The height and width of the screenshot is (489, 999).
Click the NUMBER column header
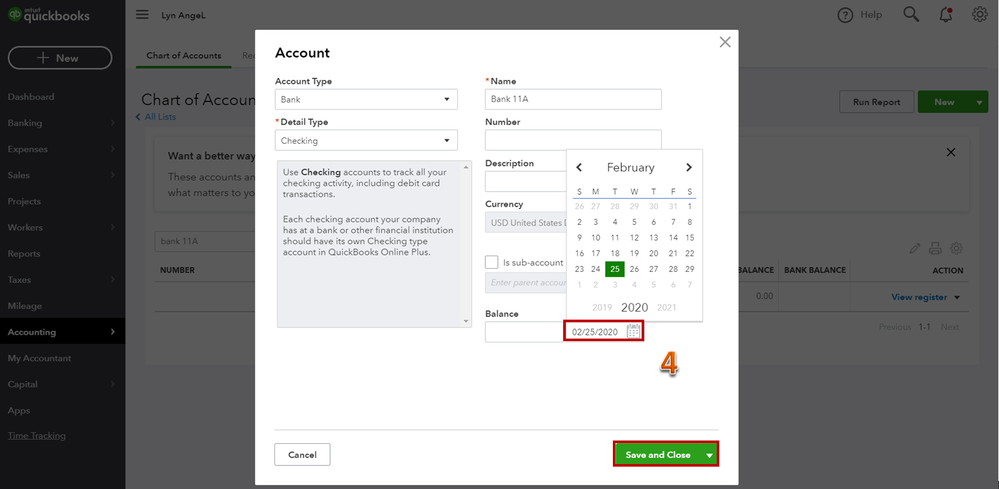click(177, 270)
